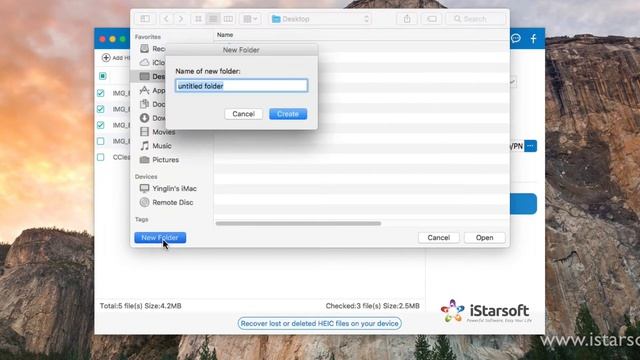Click the Add HEIC plus icon
640x360 pixels.
click(x=106, y=58)
